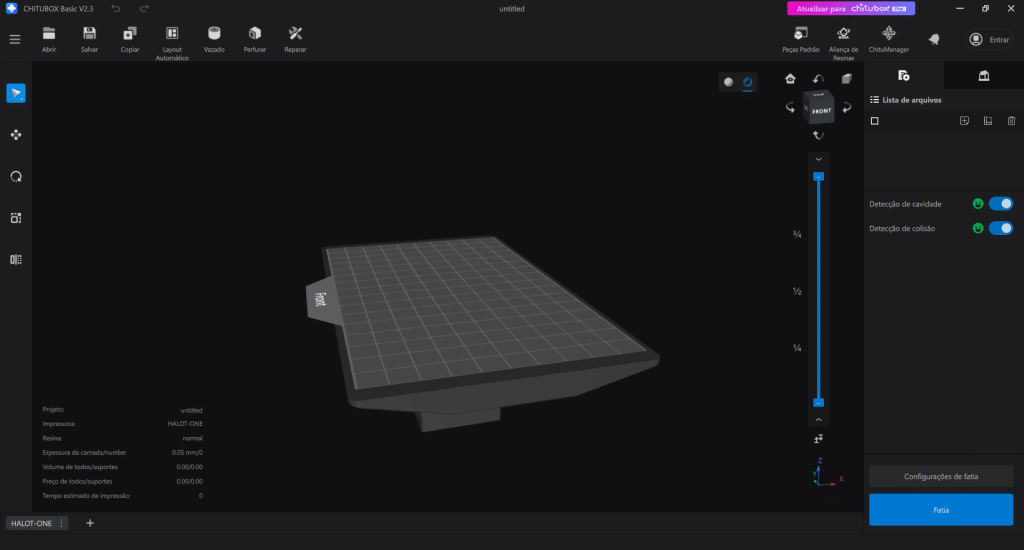The image size is (1024, 550).
Task: Click the Resina normal value
Action: (193, 438)
